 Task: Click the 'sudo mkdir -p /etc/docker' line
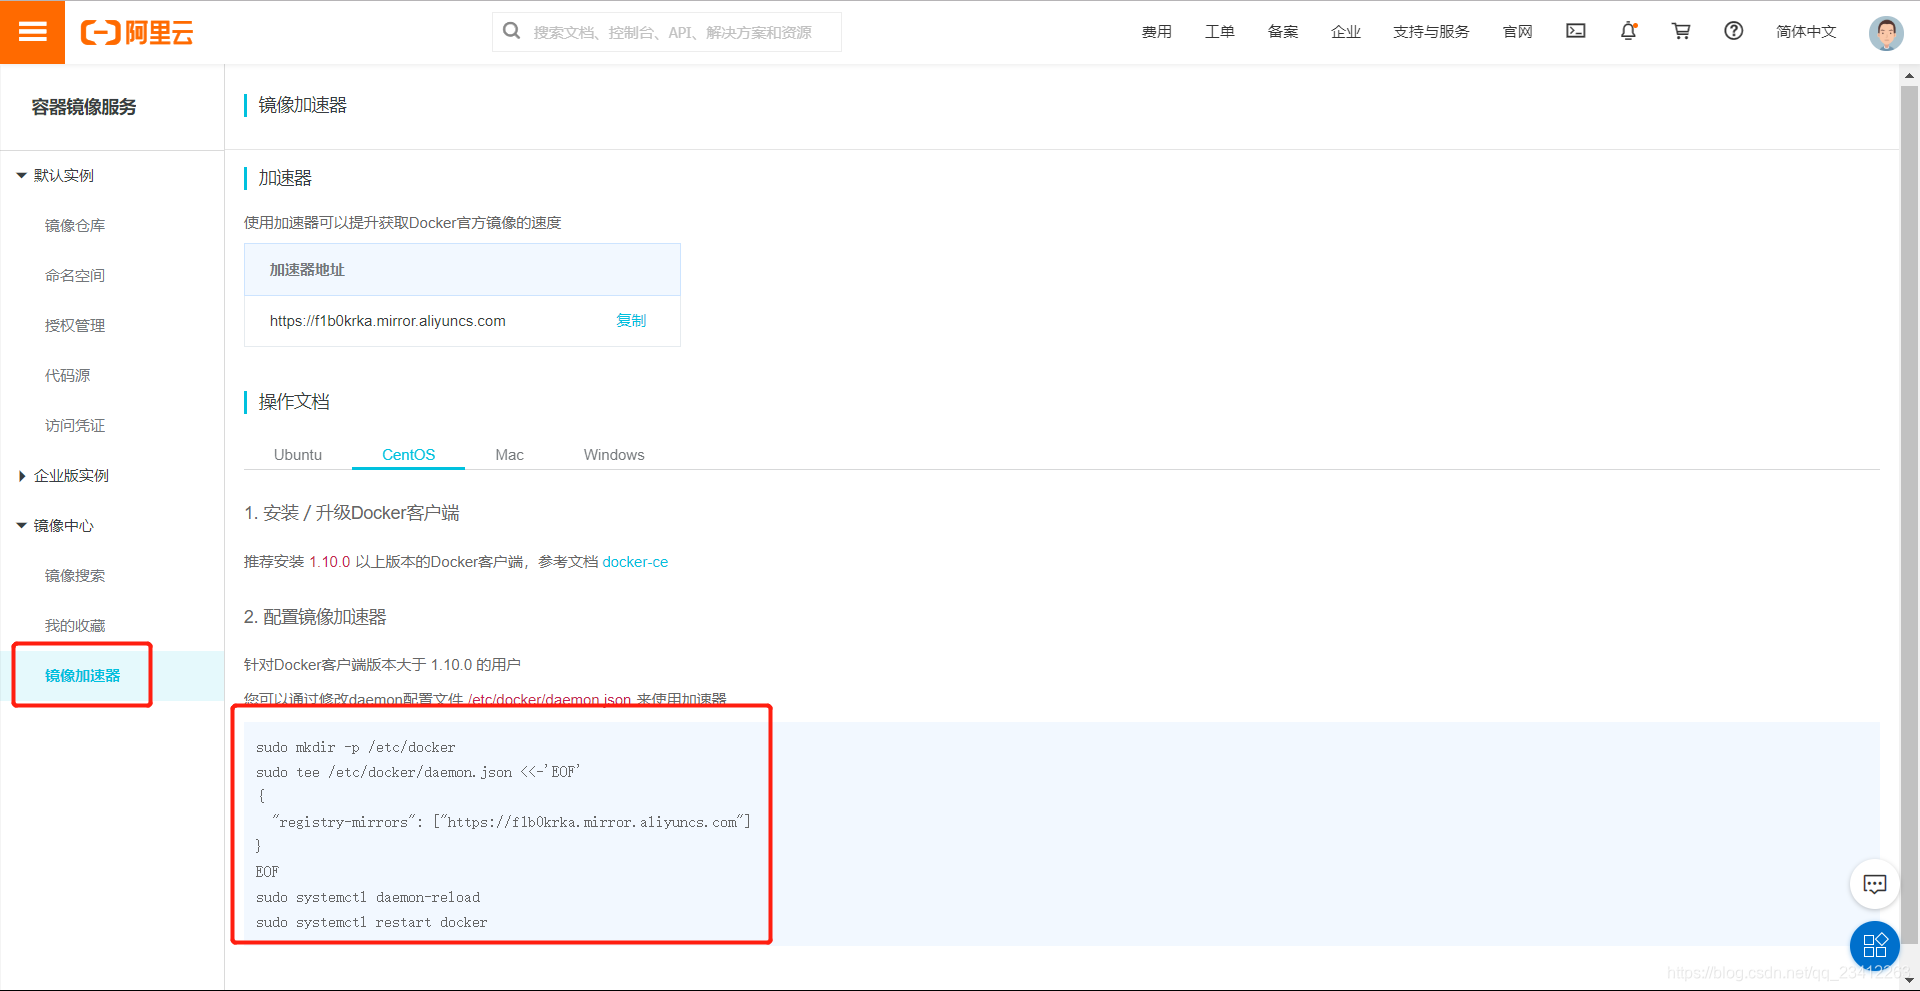tap(355, 747)
